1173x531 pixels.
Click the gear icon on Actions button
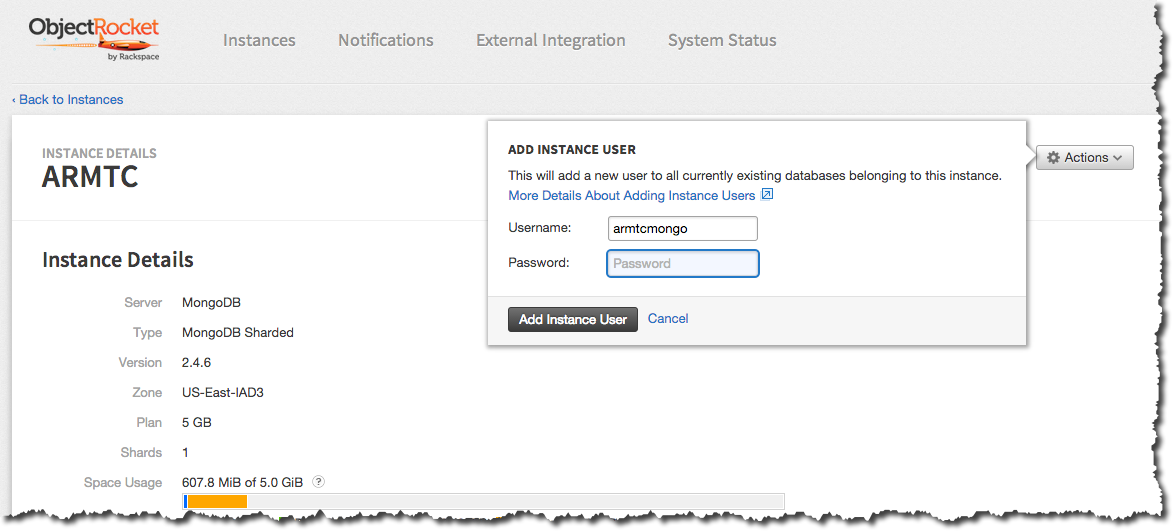click(1053, 158)
